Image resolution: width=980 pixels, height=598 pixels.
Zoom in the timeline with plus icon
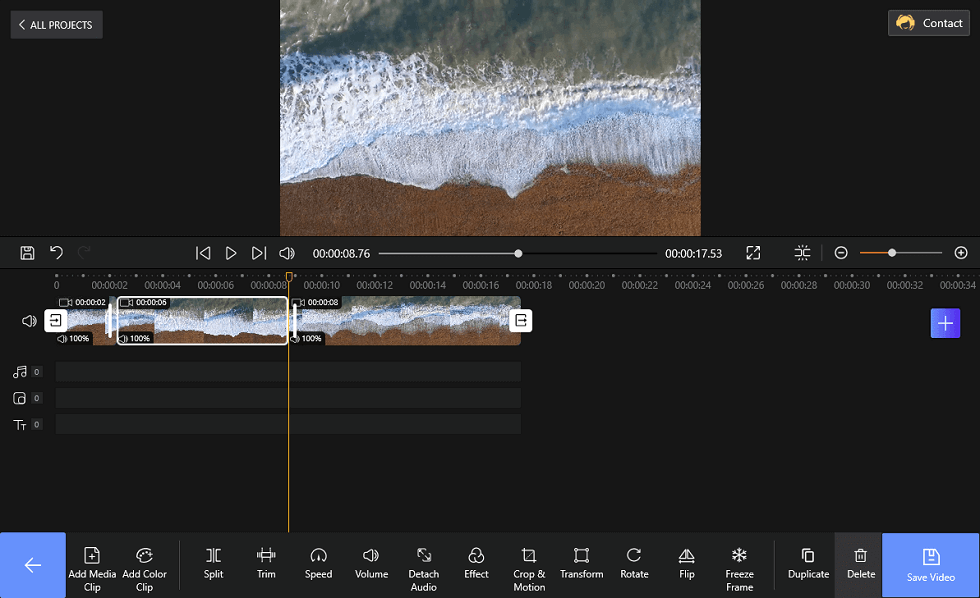[961, 252]
